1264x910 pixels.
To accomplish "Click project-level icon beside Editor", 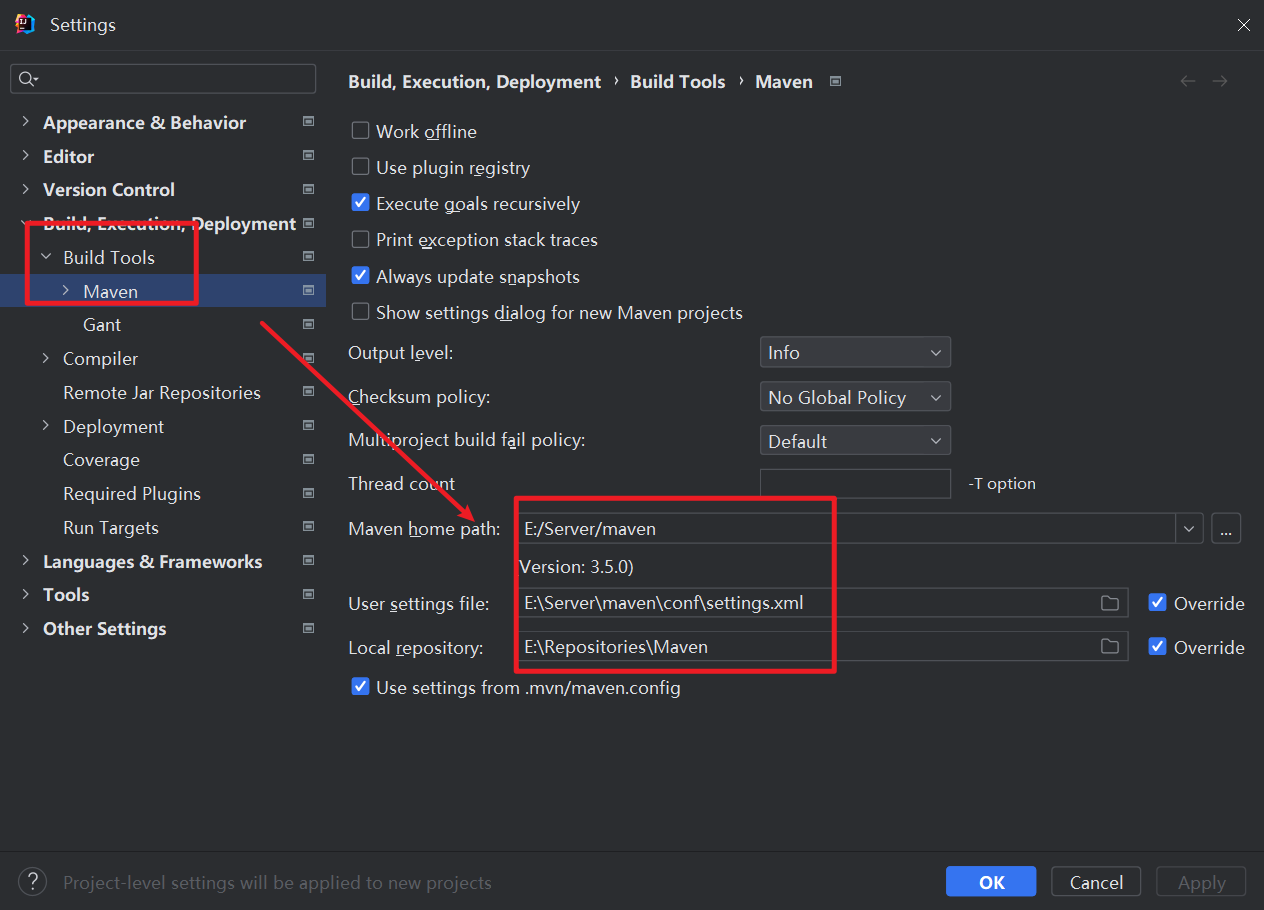I will point(308,156).
